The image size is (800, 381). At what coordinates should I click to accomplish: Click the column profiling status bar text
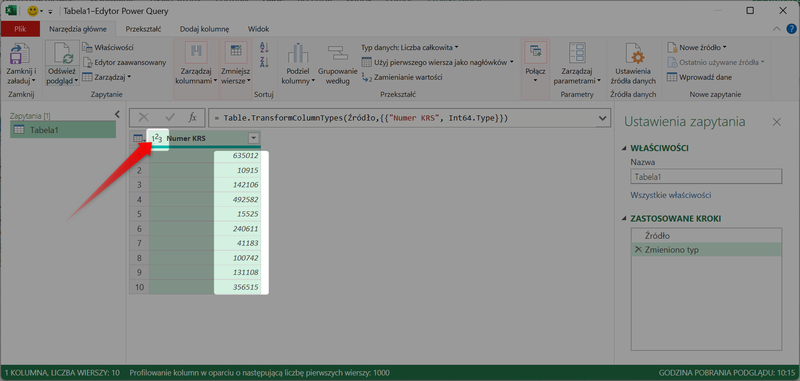click(x=260, y=373)
